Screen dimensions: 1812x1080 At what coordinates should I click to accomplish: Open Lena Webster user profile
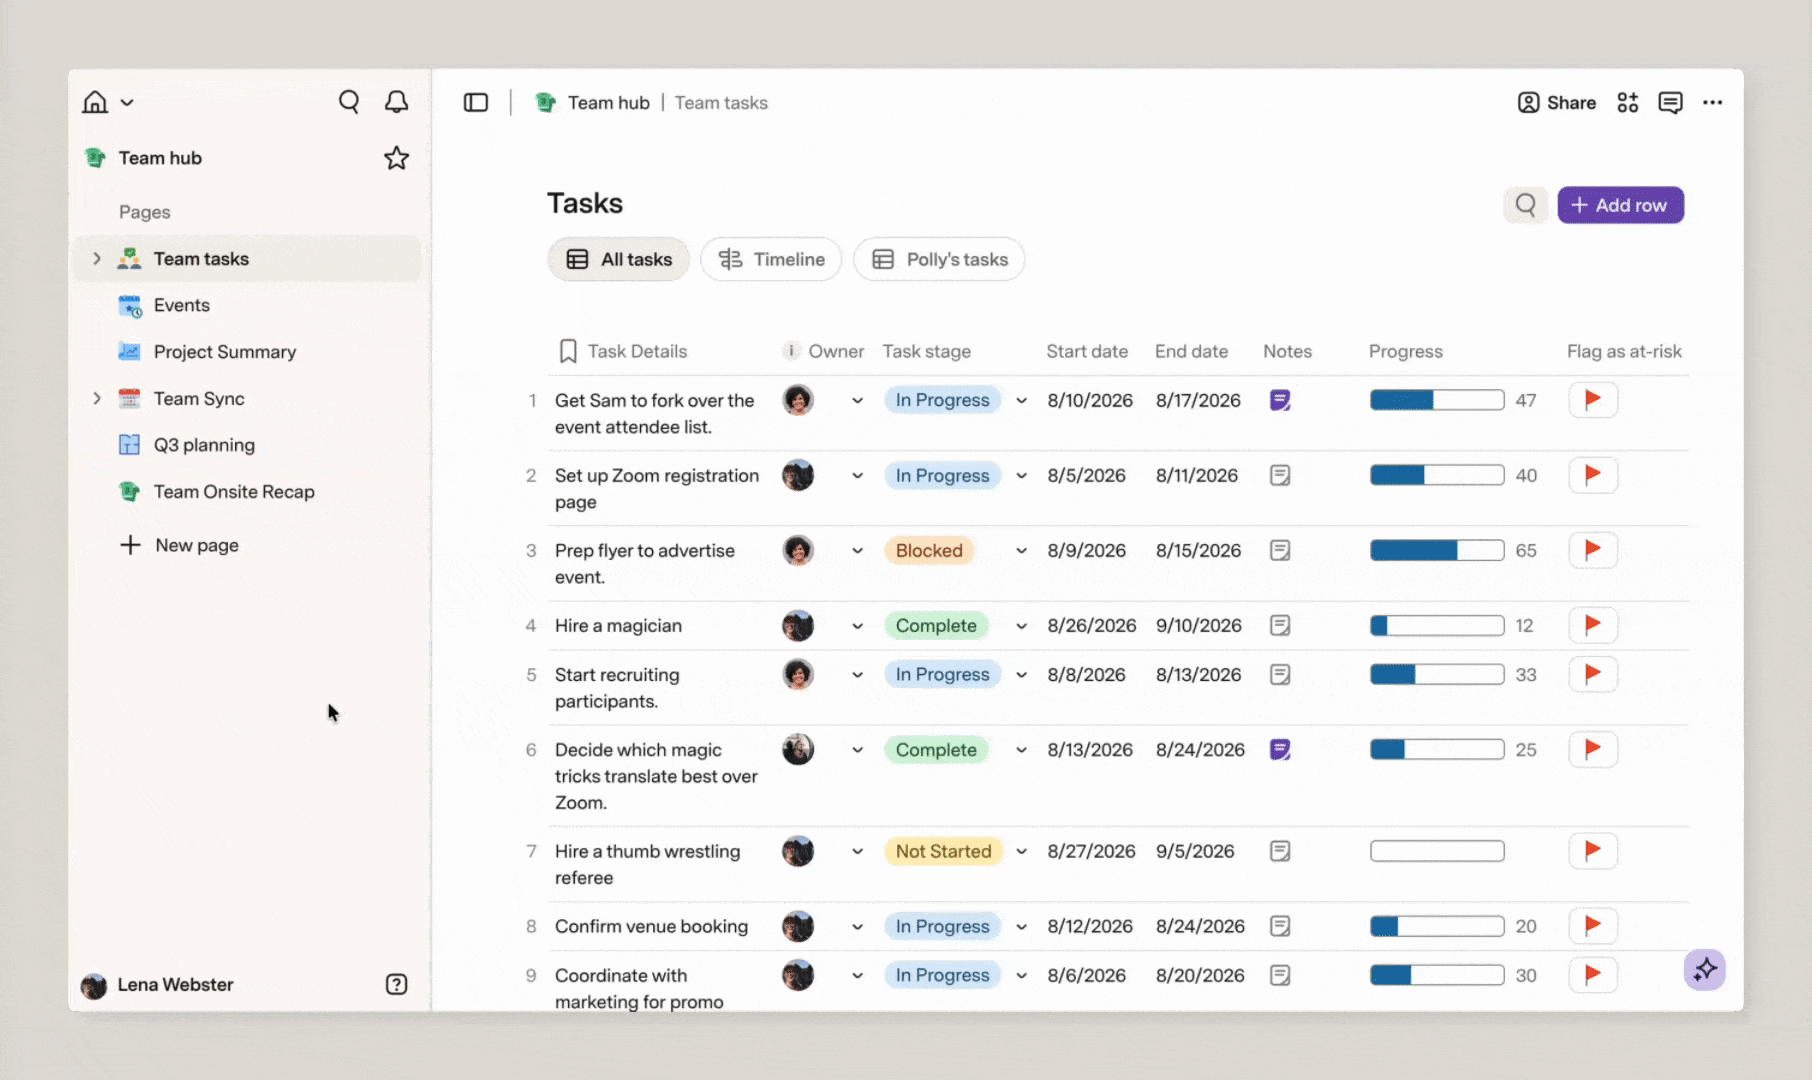[157, 985]
